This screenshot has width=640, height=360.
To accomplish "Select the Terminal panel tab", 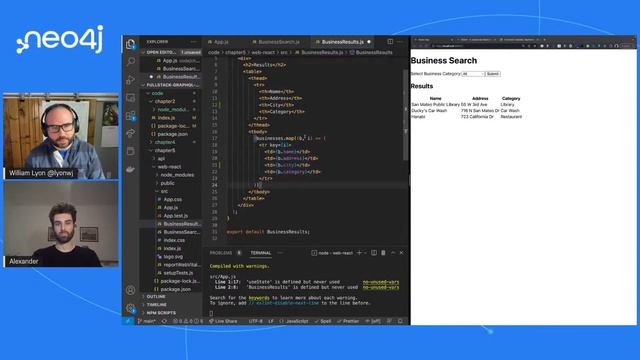I will [x=261, y=253].
